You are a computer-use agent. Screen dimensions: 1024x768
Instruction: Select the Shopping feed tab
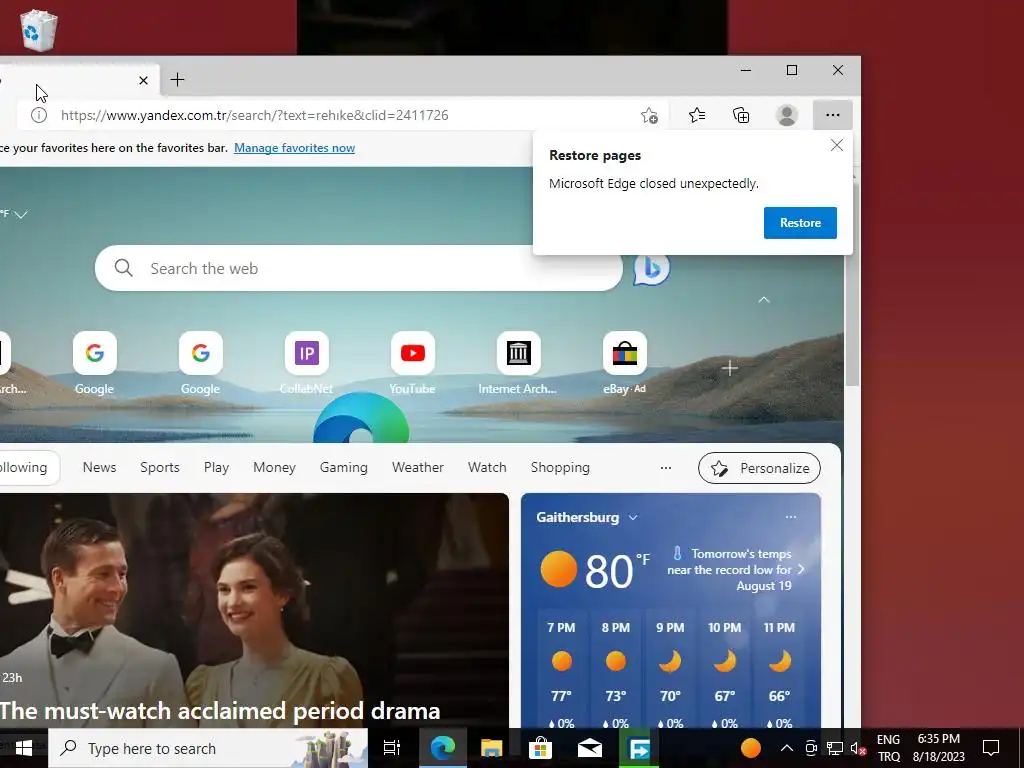(560, 468)
